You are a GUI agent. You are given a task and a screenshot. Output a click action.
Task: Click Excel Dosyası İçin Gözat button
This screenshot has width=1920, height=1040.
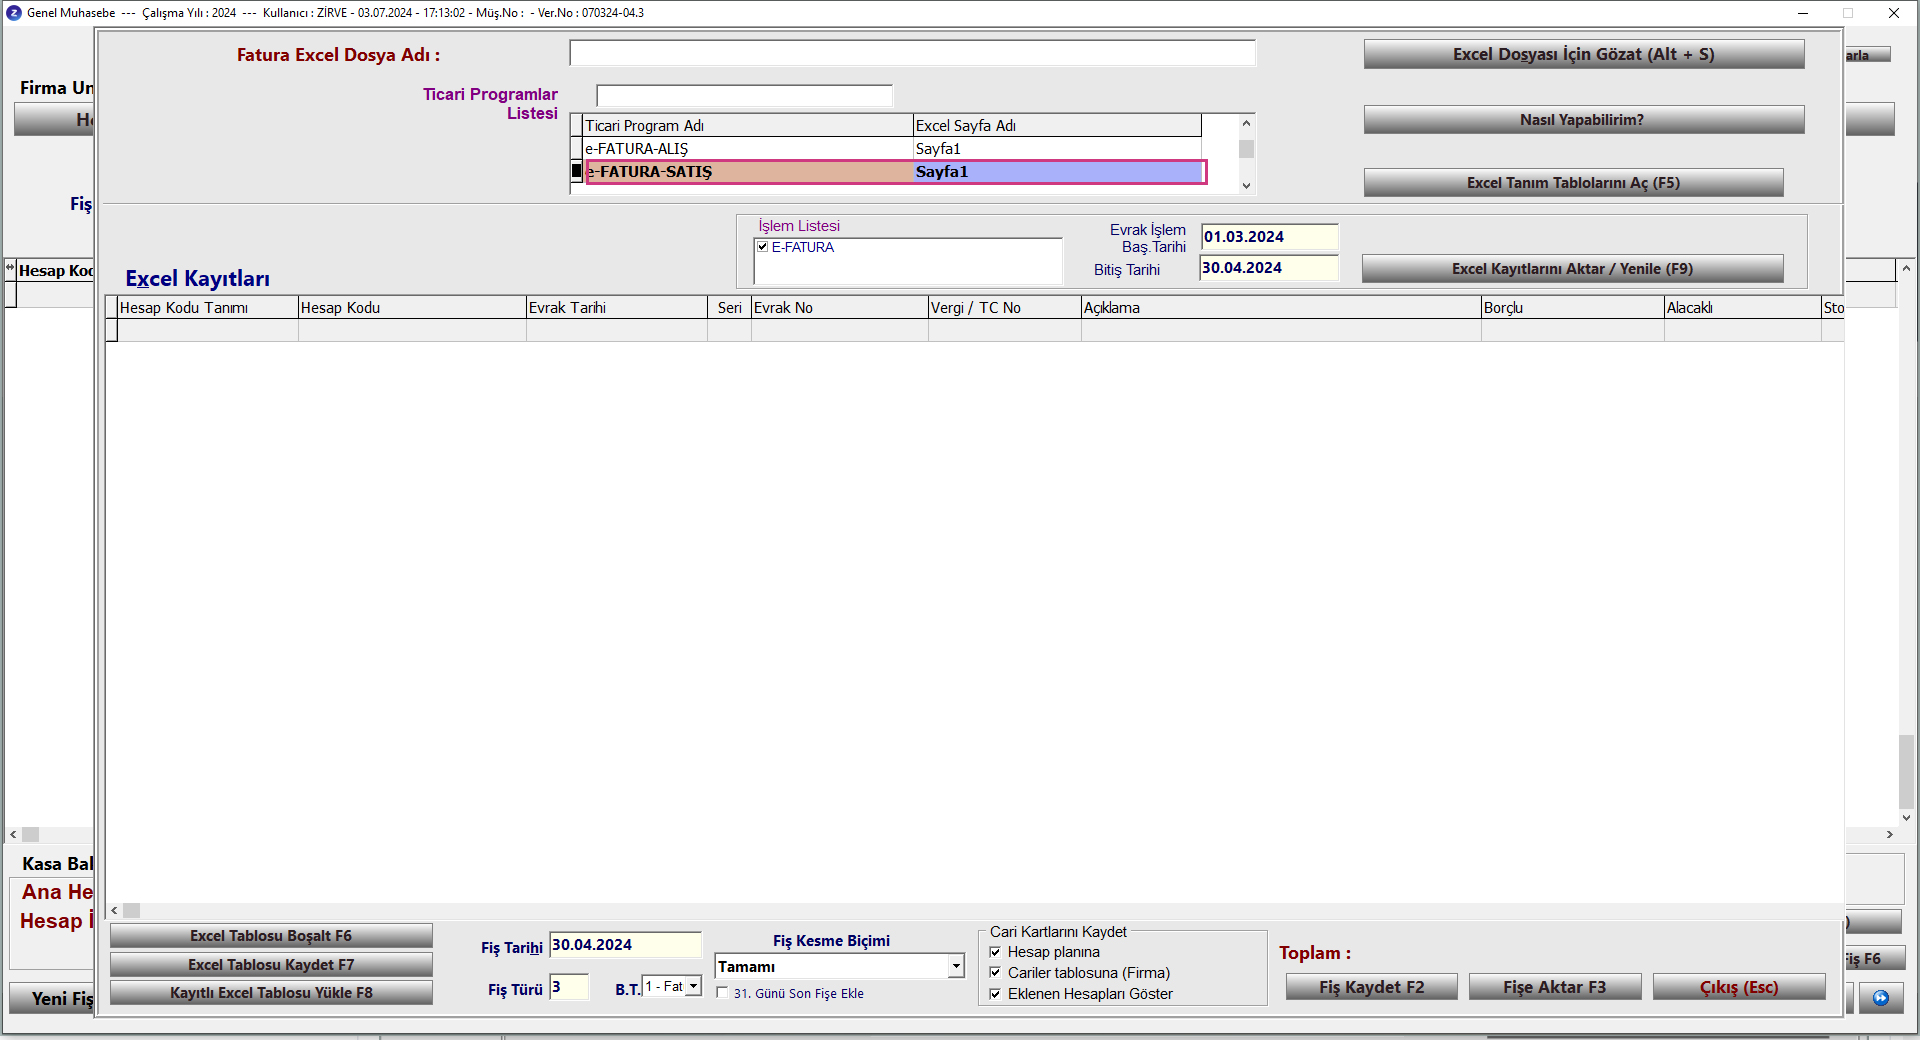(1583, 55)
